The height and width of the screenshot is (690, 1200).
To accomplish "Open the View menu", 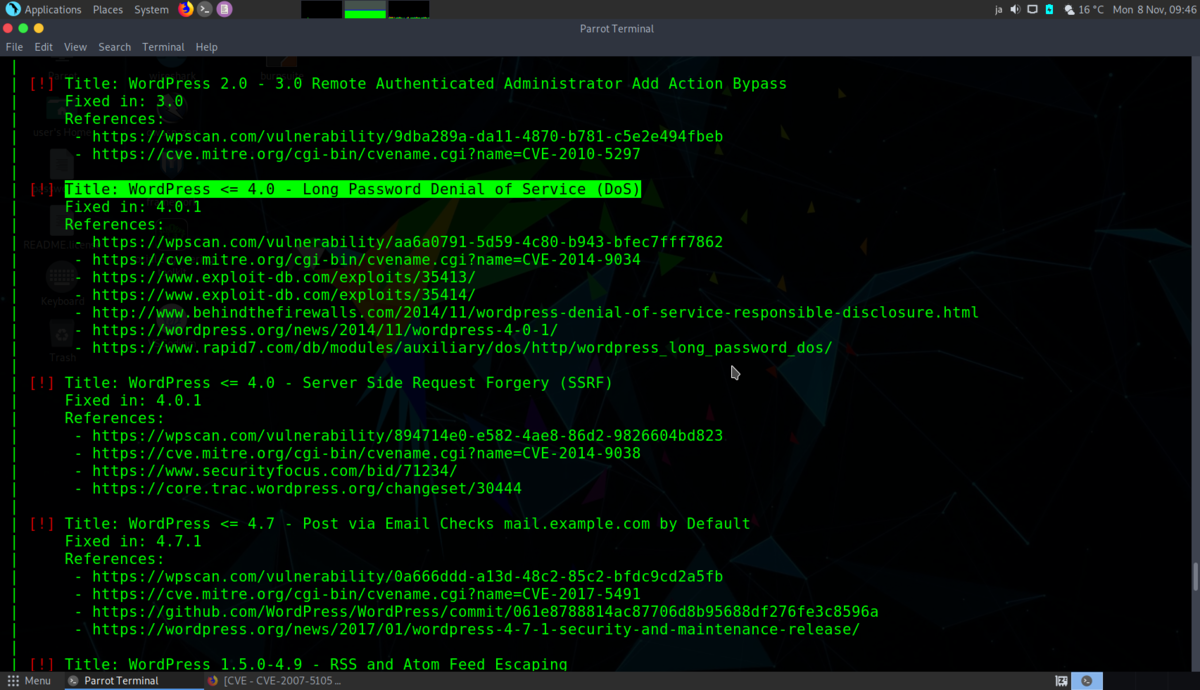I will (75, 47).
